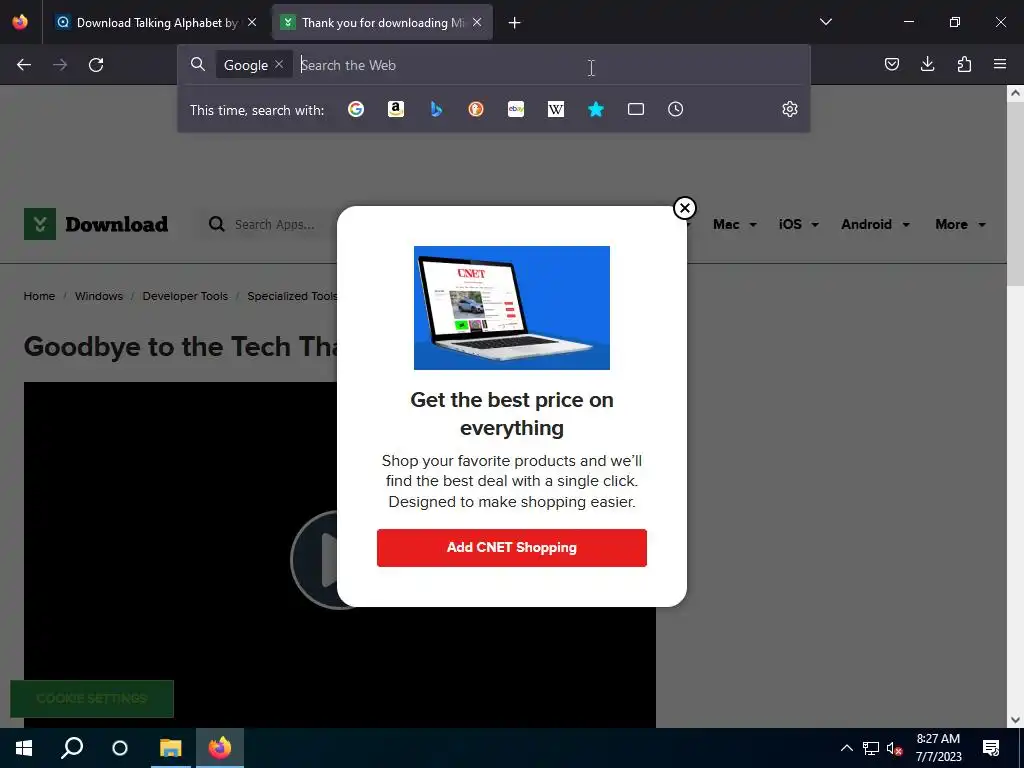Open the Download.com site logo
The image size is (1024, 768).
[96, 224]
